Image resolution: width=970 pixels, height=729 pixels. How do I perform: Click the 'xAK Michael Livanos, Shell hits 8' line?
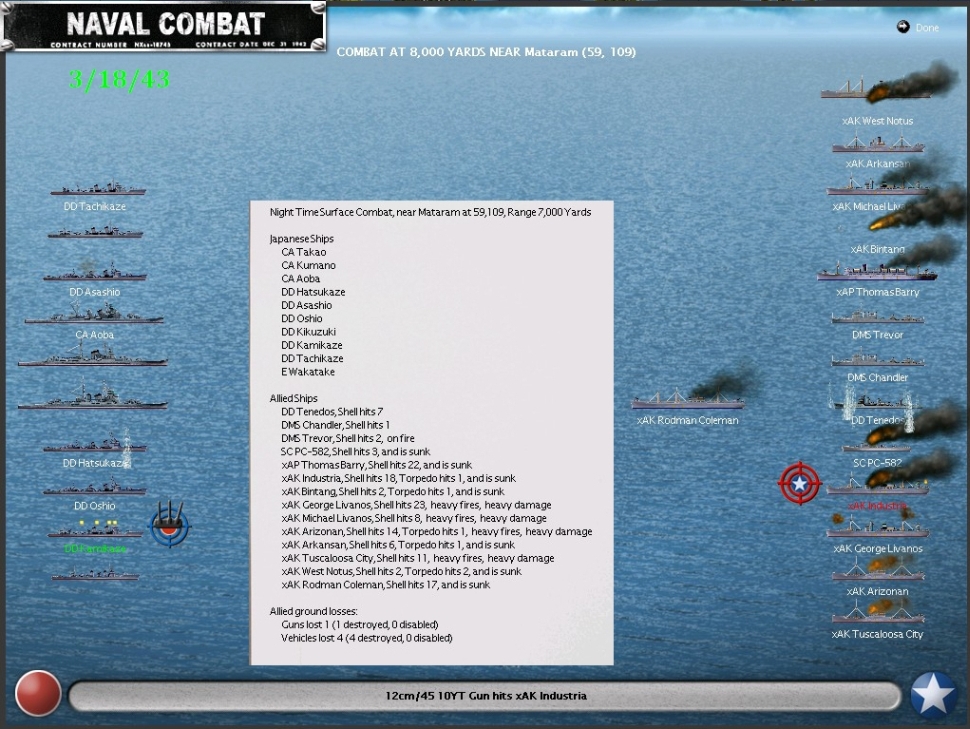pos(414,518)
